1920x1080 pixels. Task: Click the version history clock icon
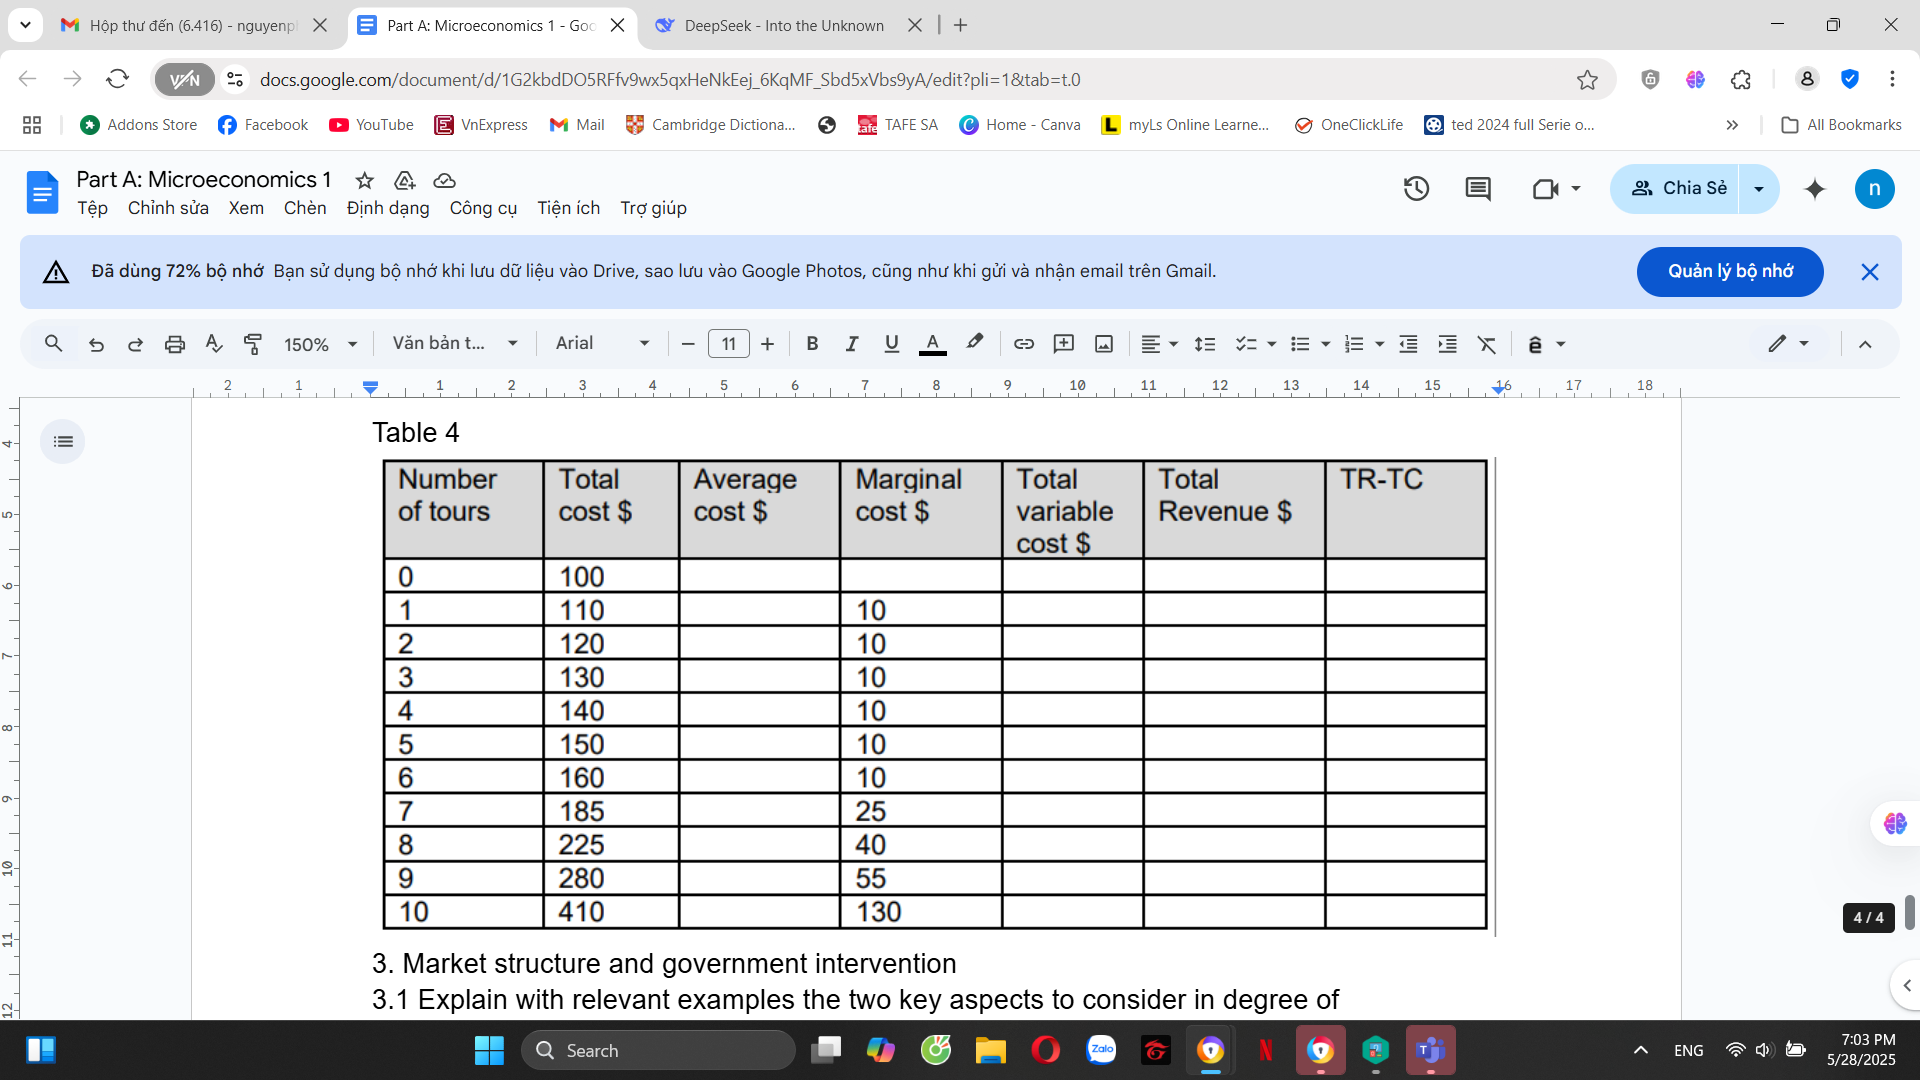1417,188
